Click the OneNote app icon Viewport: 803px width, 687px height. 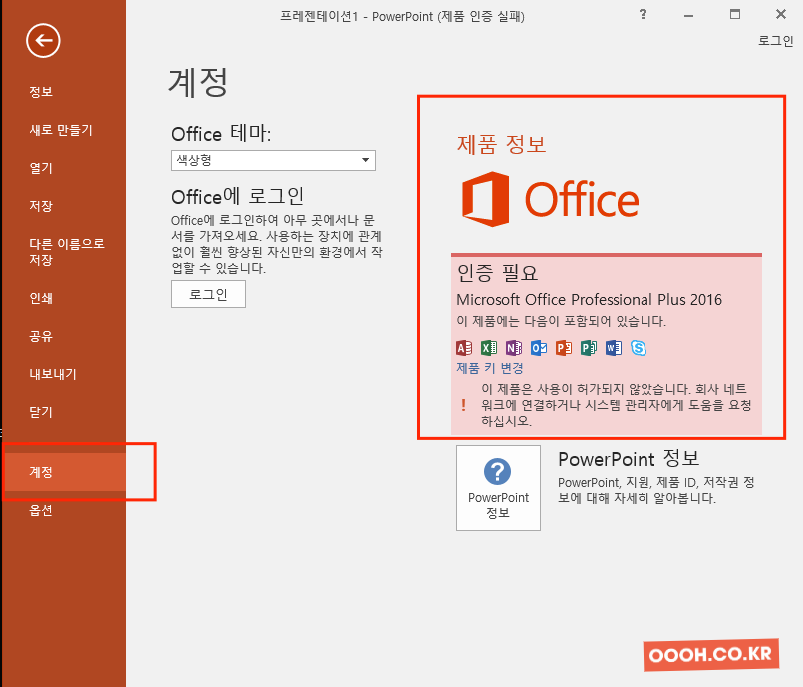514,348
